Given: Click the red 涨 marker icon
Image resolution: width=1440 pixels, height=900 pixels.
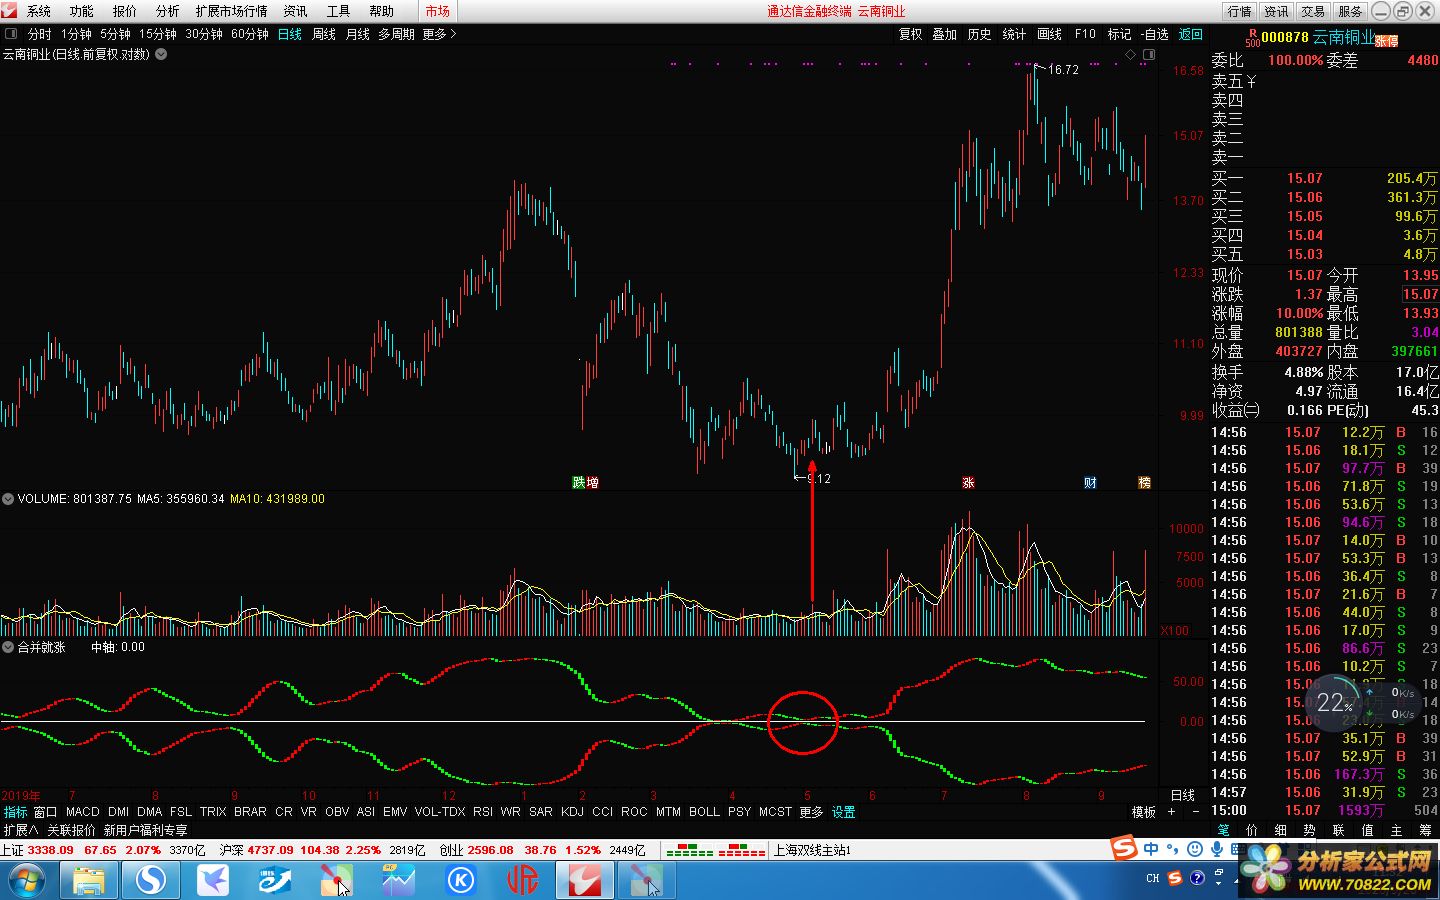Looking at the screenshot, I should click(968, 482).
